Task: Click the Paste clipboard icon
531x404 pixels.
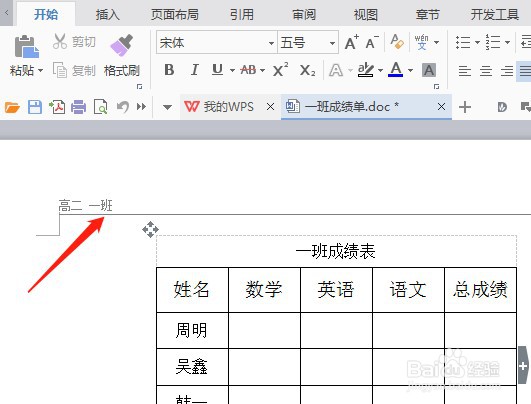Action: [x=27, y=47]
